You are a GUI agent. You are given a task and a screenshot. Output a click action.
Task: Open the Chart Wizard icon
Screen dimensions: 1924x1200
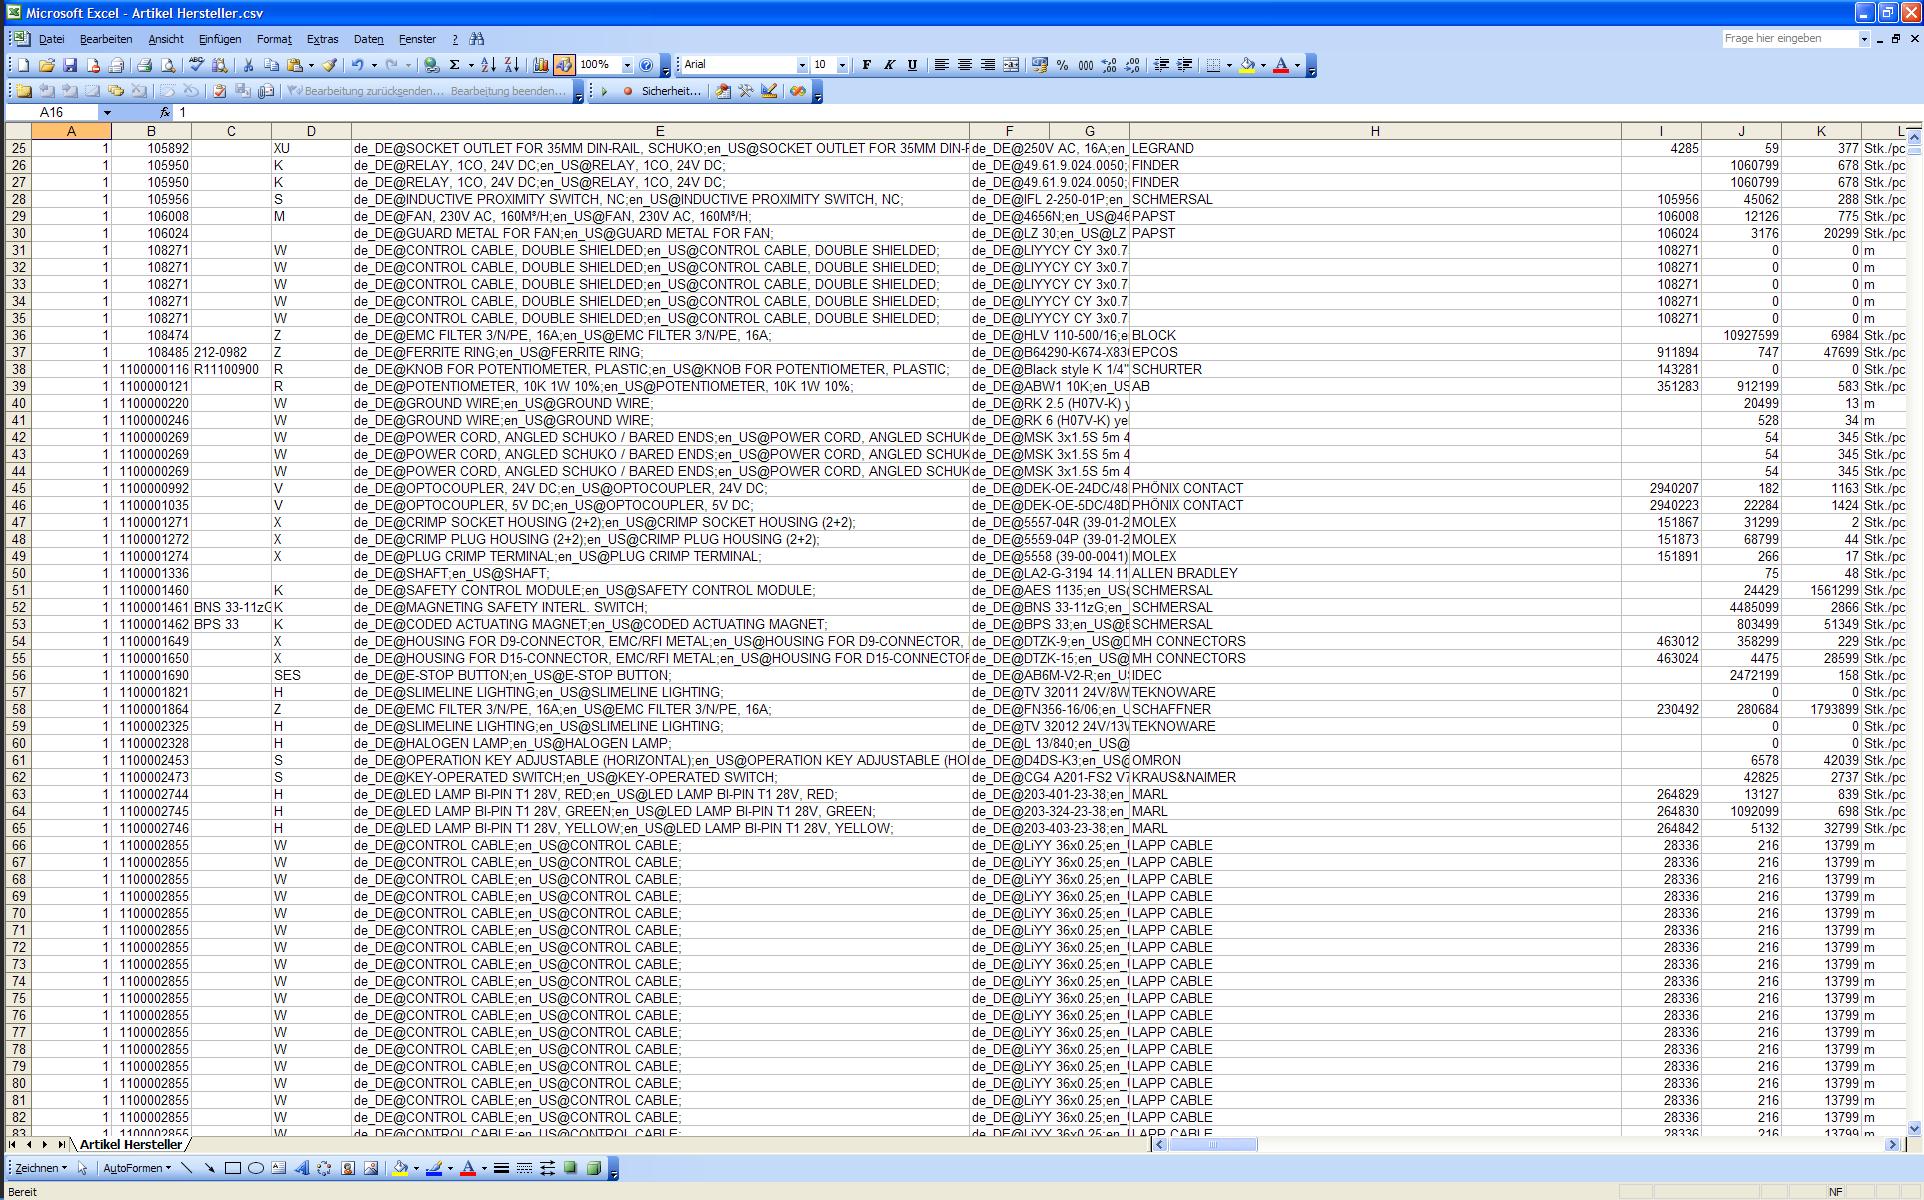point(541,65)
